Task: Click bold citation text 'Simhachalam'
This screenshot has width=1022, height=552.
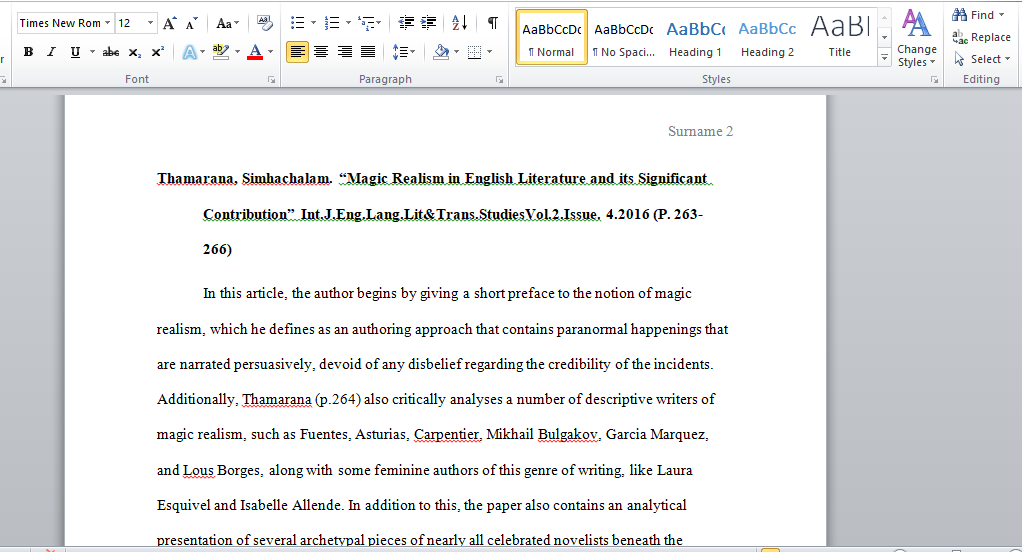Action: click(286, 179)
